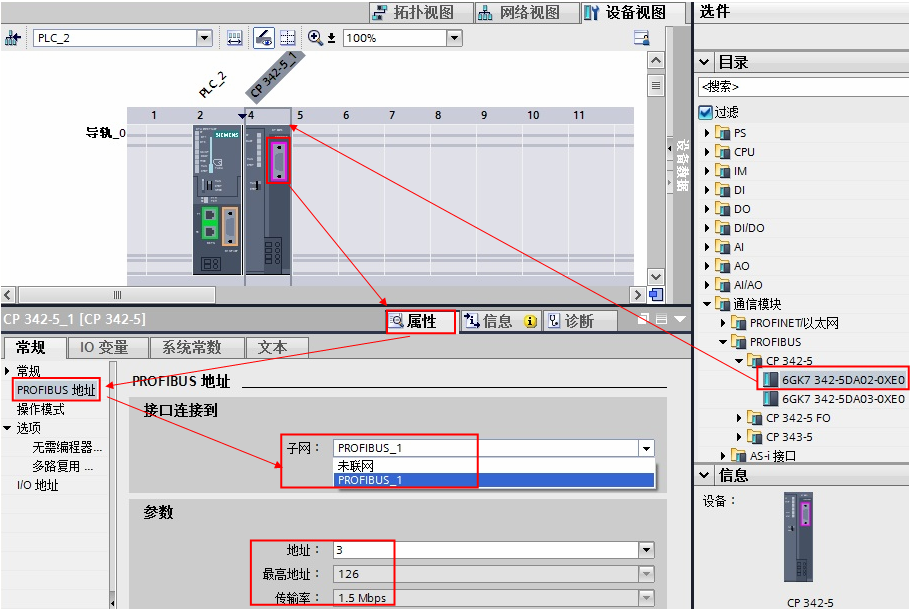
Task: Select PROFIBUS 地址 in the navigation tree
Action: tap(56, 390)
